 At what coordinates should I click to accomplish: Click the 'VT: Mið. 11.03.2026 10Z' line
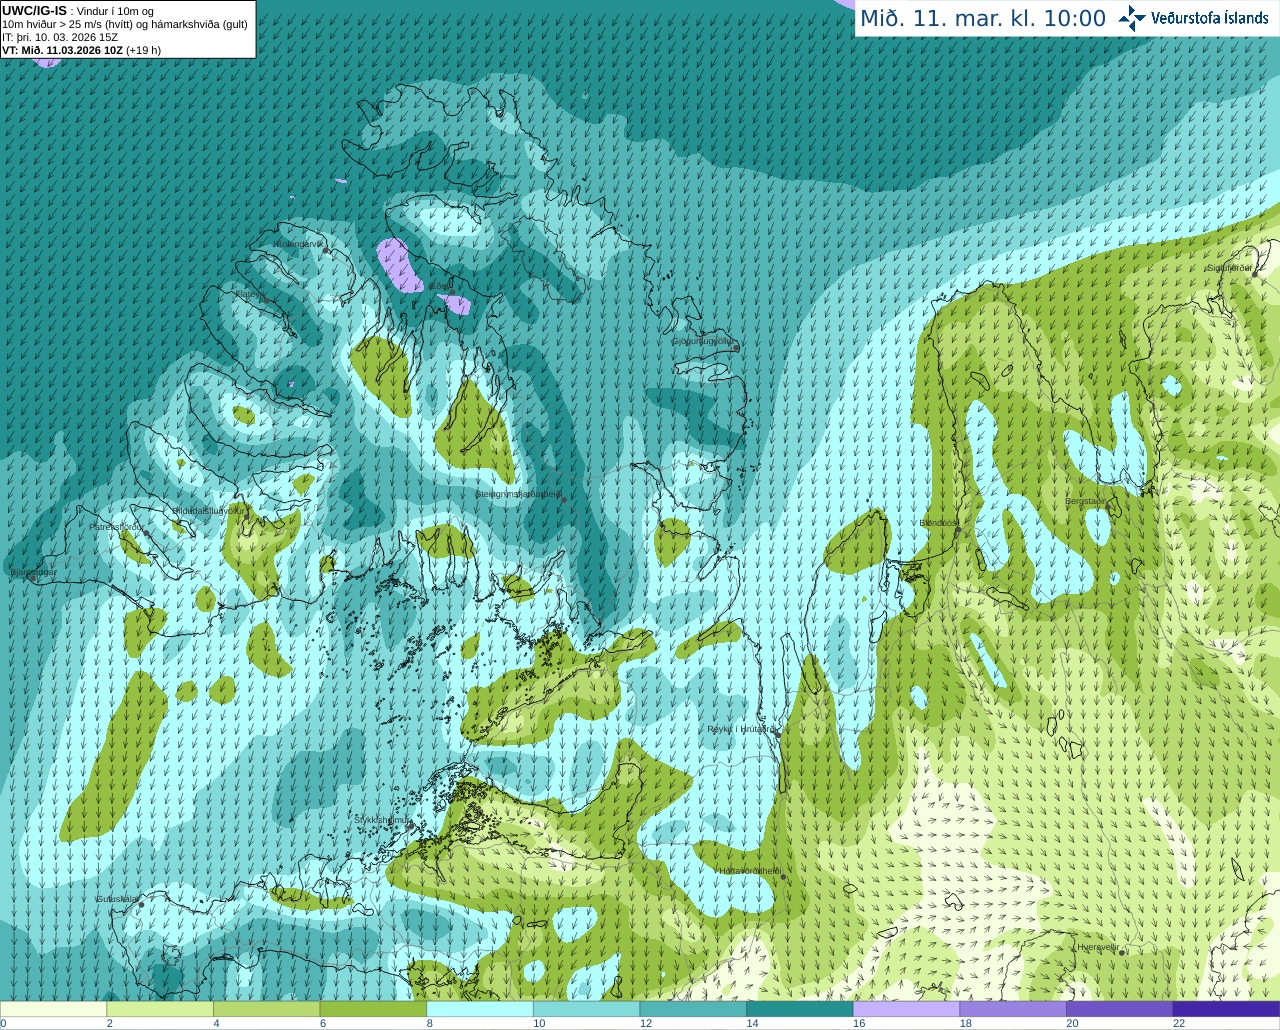tap(62, 50)
